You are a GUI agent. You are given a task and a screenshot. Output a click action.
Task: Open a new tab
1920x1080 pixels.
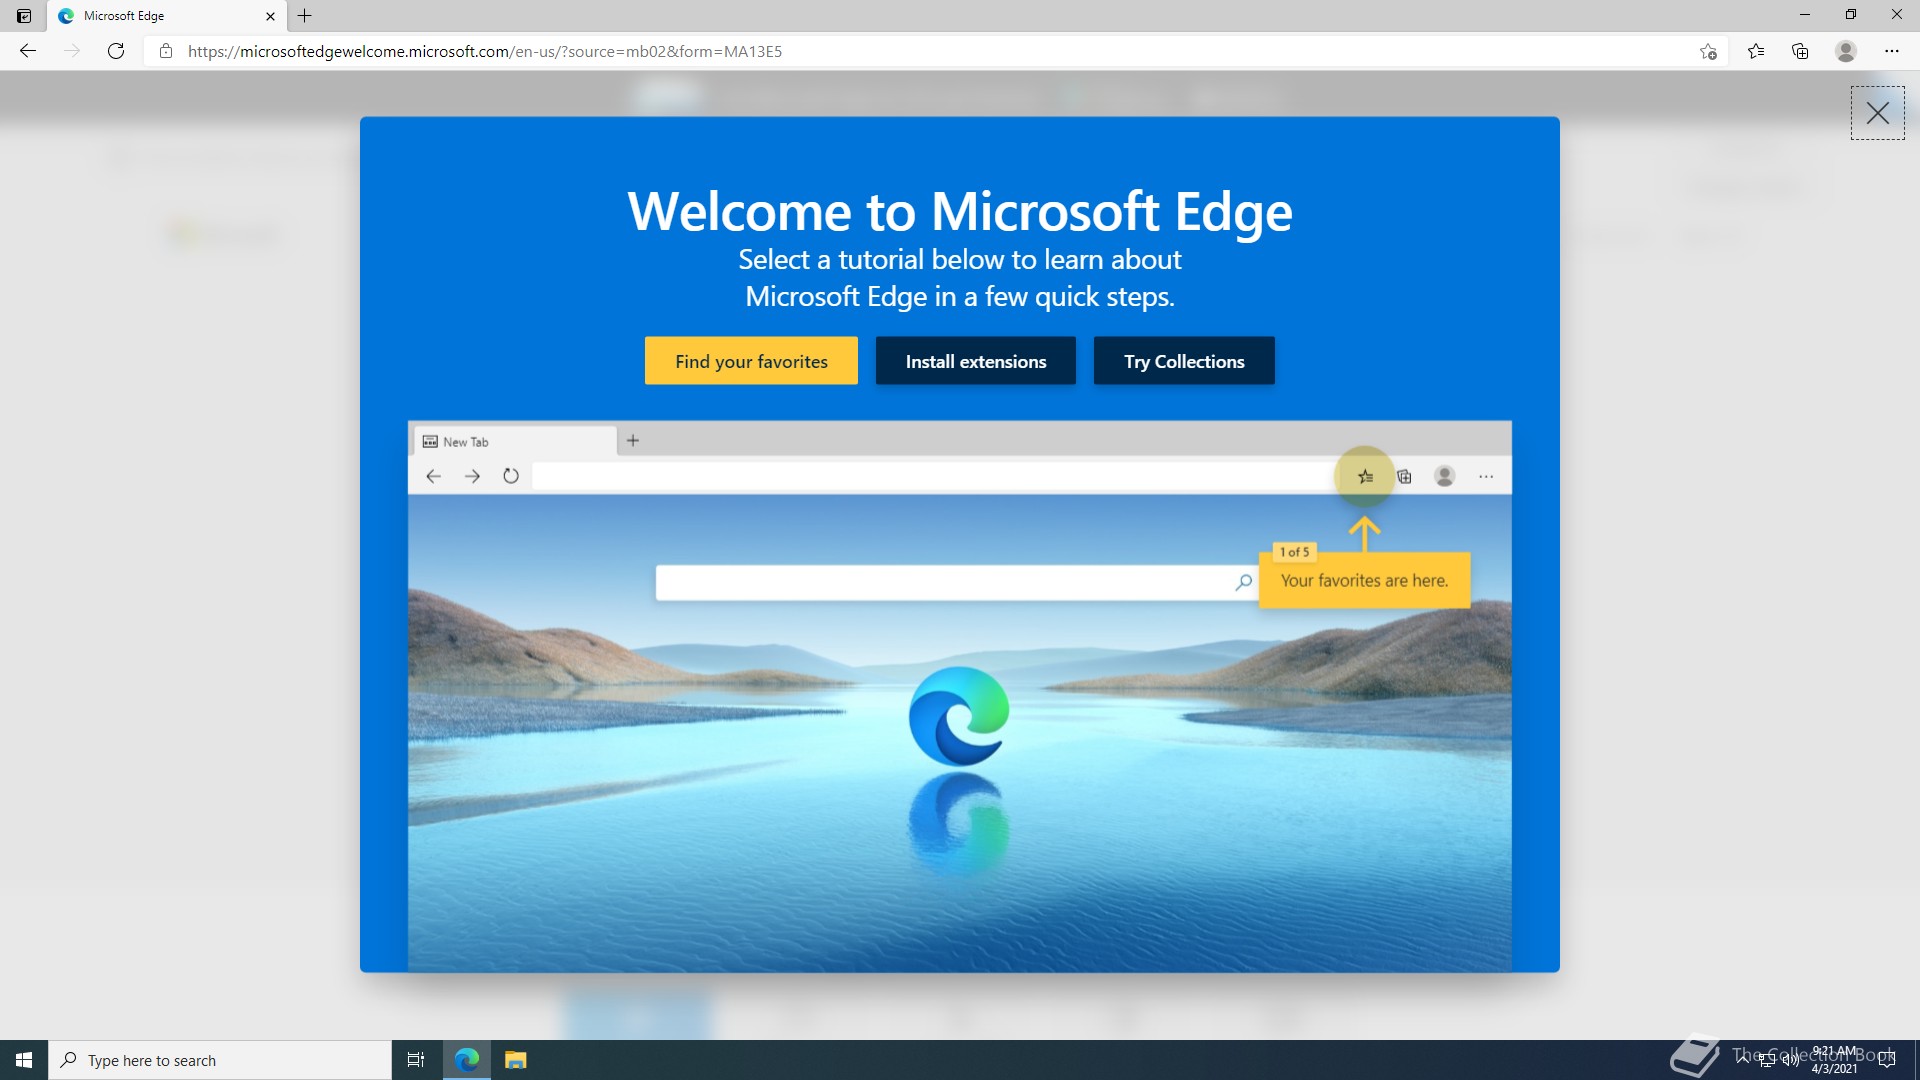(305, 16)
